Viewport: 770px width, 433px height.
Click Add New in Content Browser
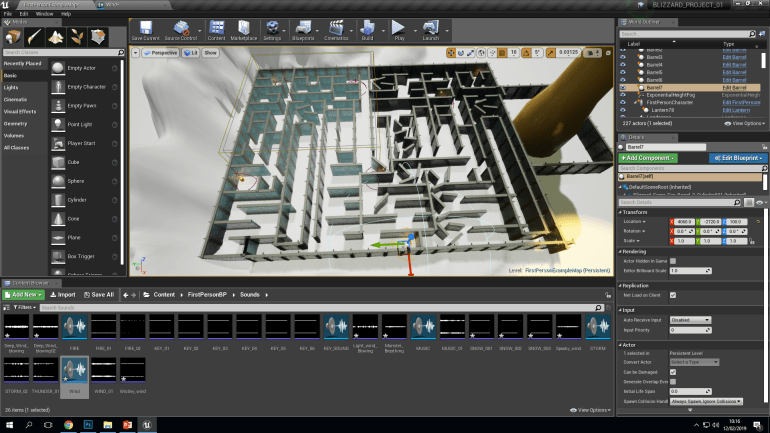coord(24,295)
